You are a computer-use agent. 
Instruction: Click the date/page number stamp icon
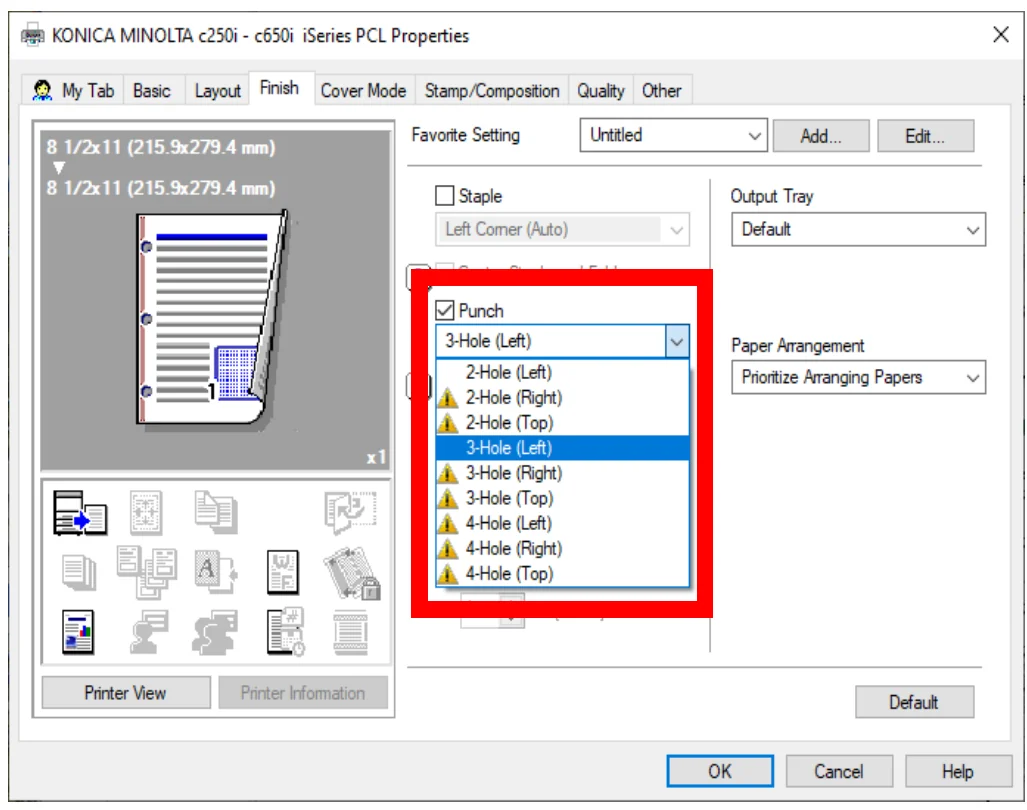(x=285, y=633)
